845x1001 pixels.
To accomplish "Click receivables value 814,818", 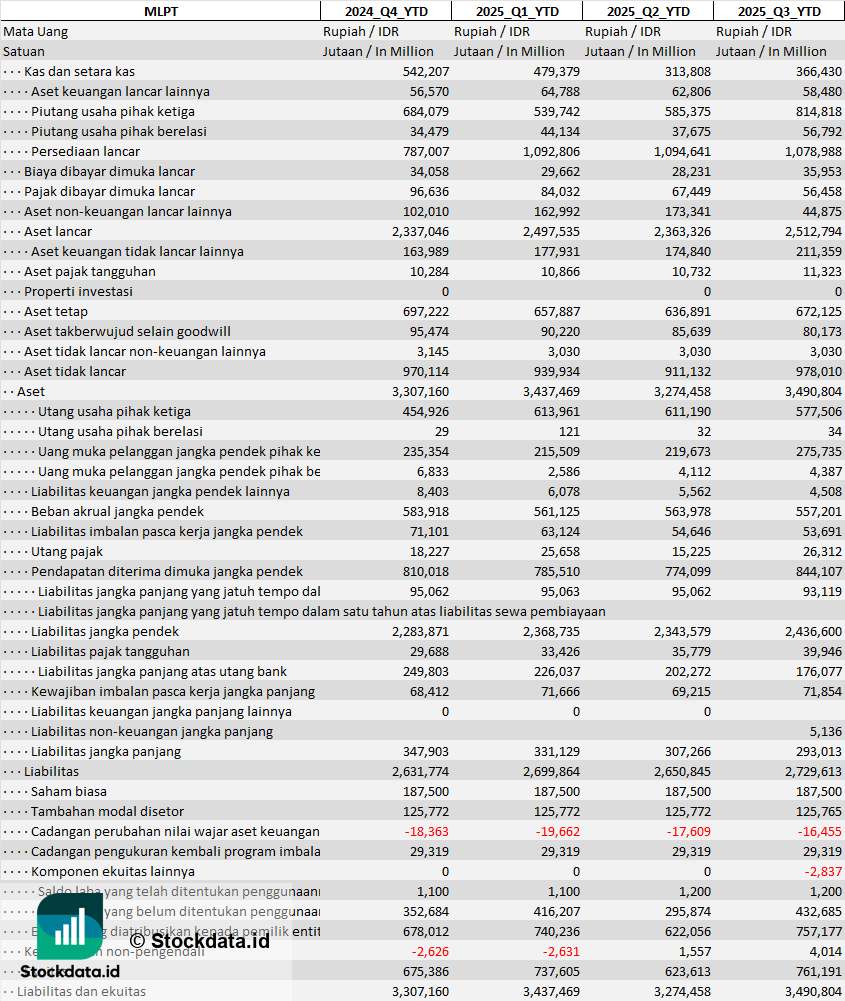I will tap(819, 111).
